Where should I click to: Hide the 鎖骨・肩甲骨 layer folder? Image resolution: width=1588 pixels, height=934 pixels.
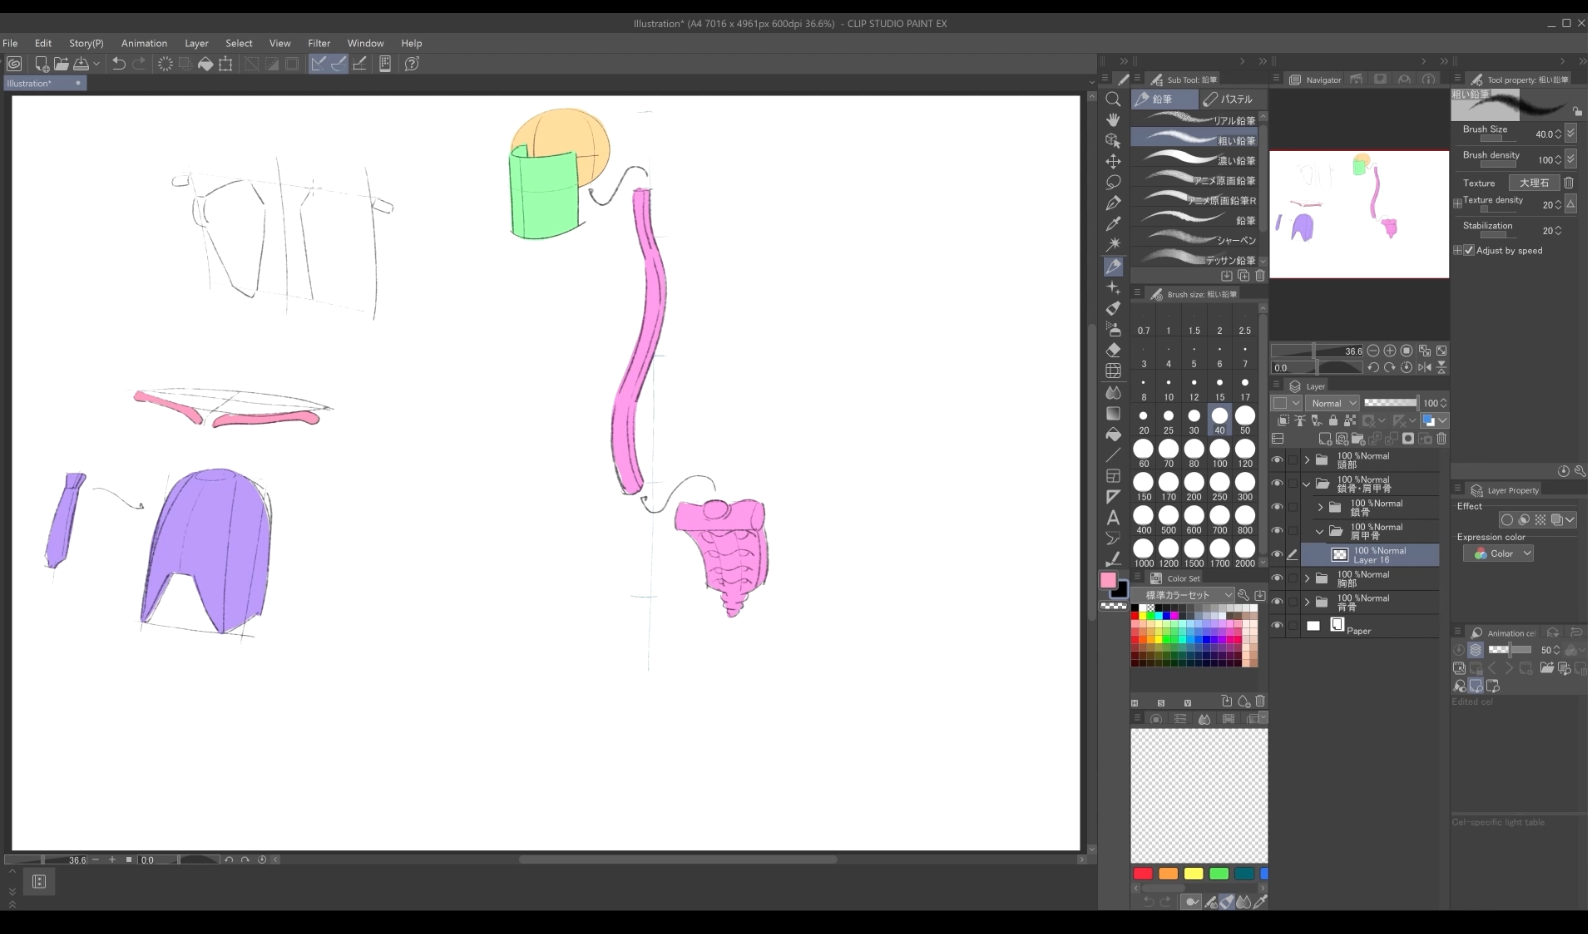point(1277,484)
